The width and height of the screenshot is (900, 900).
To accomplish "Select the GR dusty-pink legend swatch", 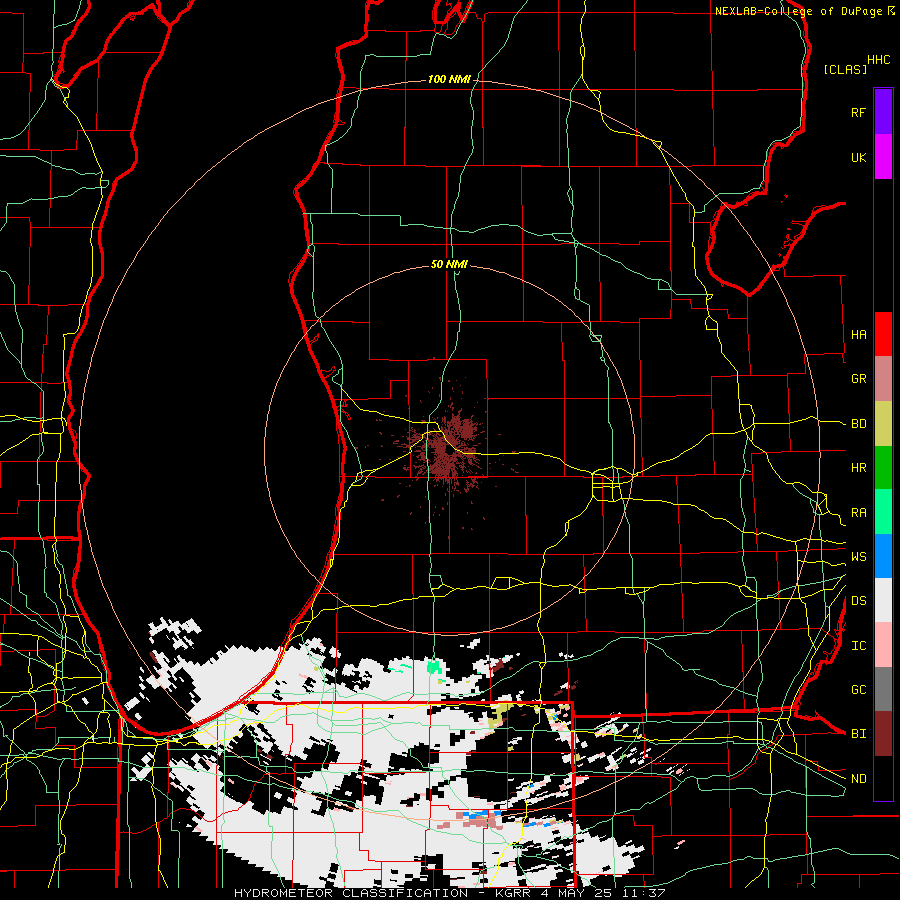I will [883, 379].
